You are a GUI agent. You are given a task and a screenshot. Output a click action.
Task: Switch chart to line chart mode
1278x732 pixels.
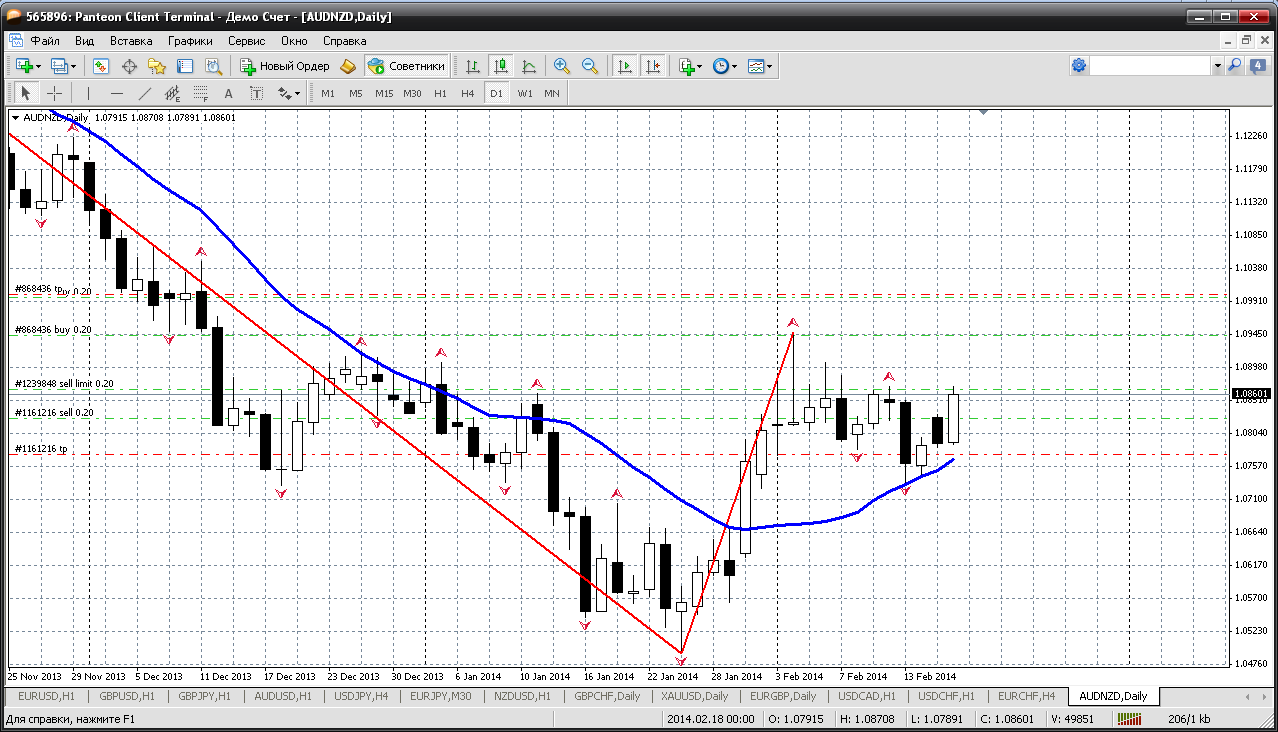point(529,66)
